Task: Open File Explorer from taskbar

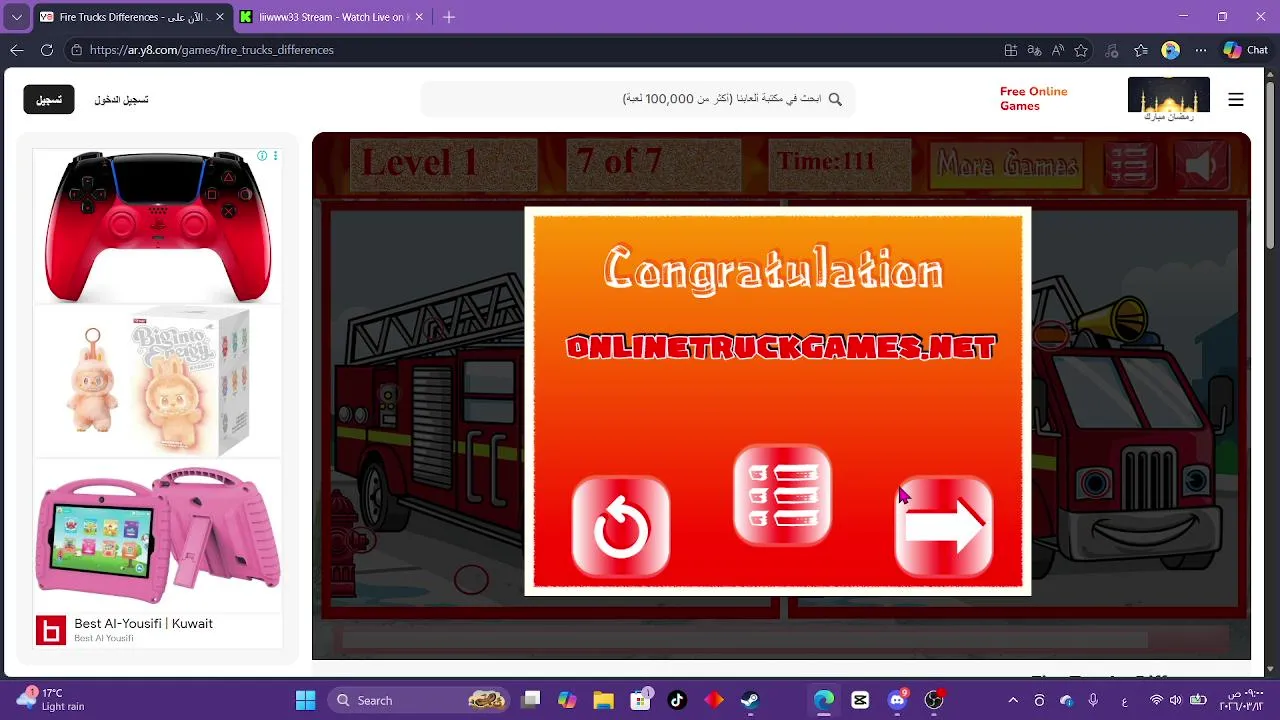Action: [604, 700]
